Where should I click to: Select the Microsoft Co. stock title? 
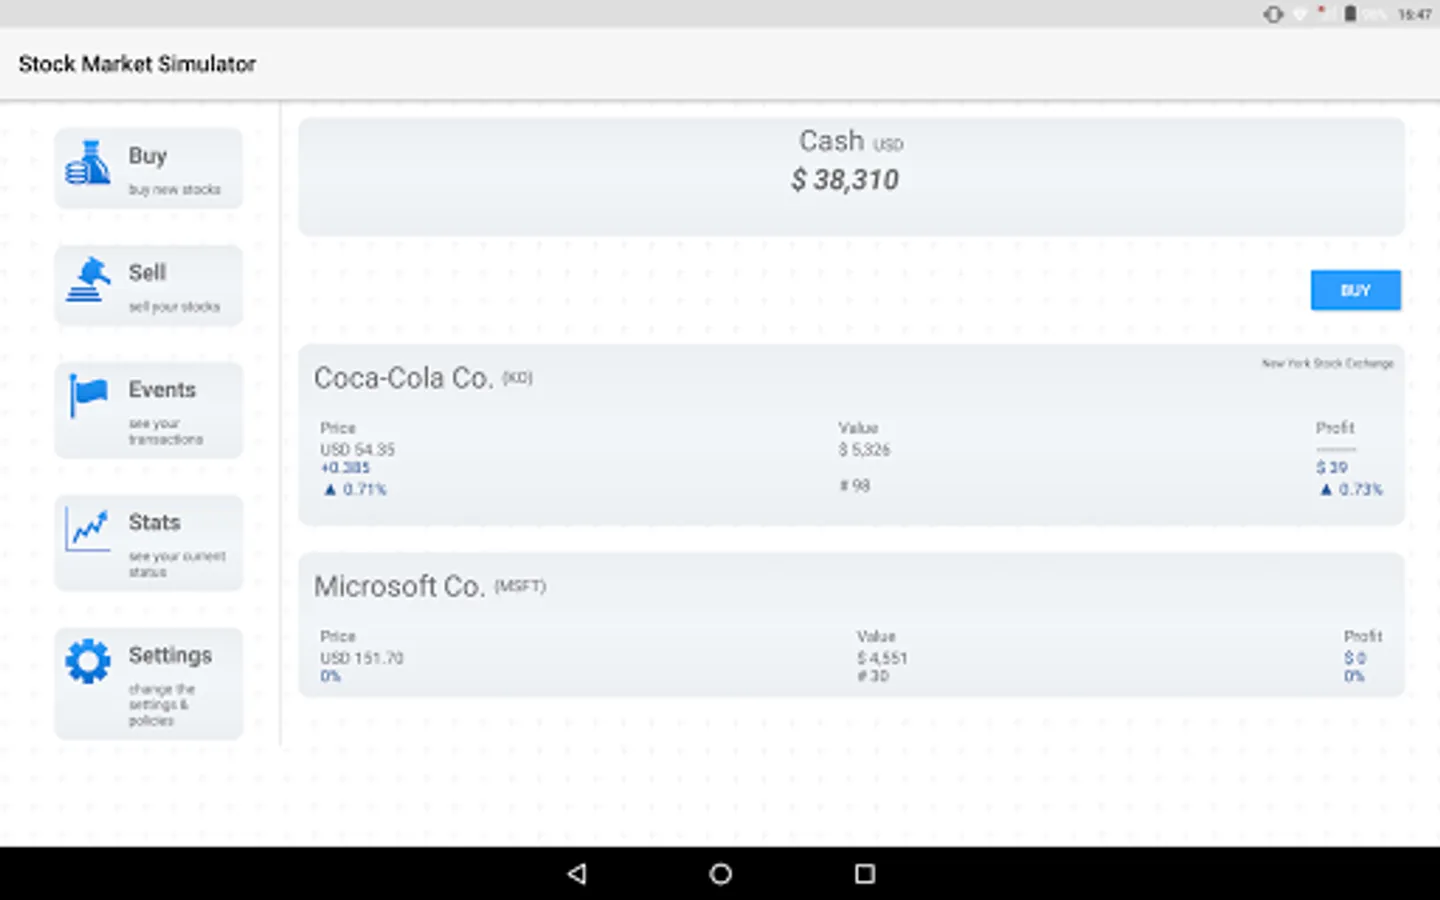pyautogui.click(x=399, y=586)
